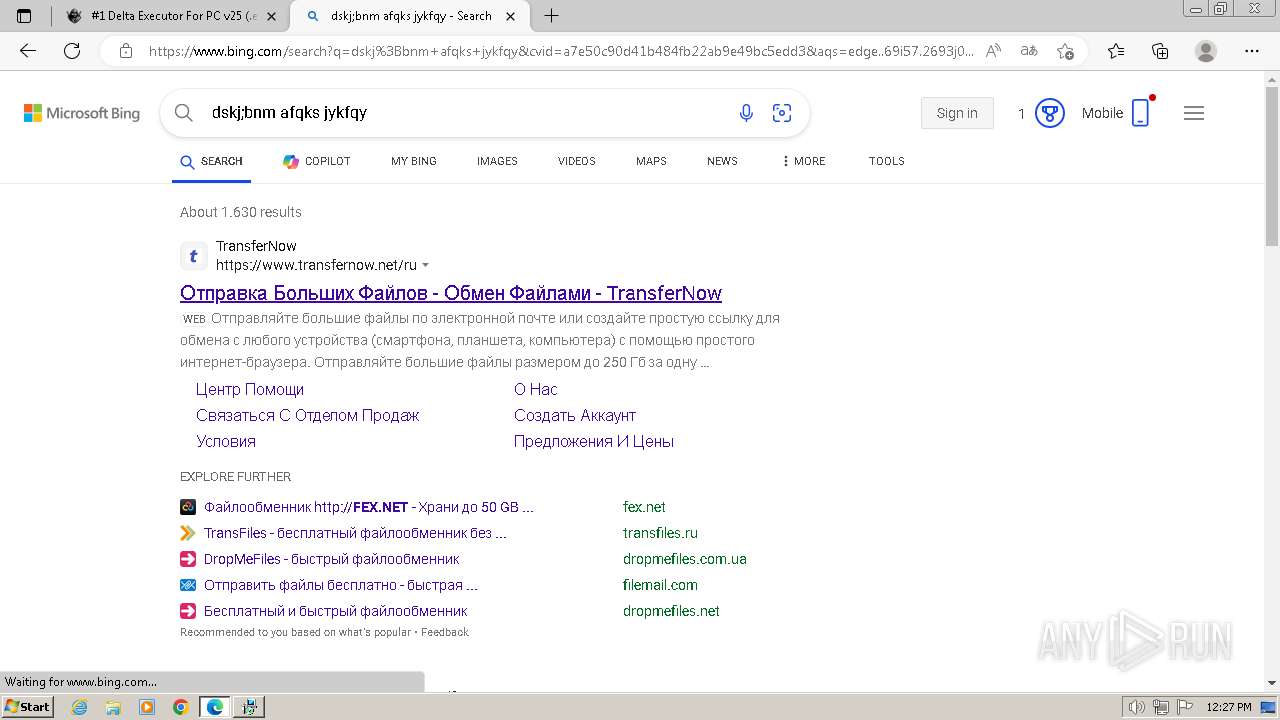Switch to VIDEOS results
Screen dimensions: 1280x720
click(577, 161)
